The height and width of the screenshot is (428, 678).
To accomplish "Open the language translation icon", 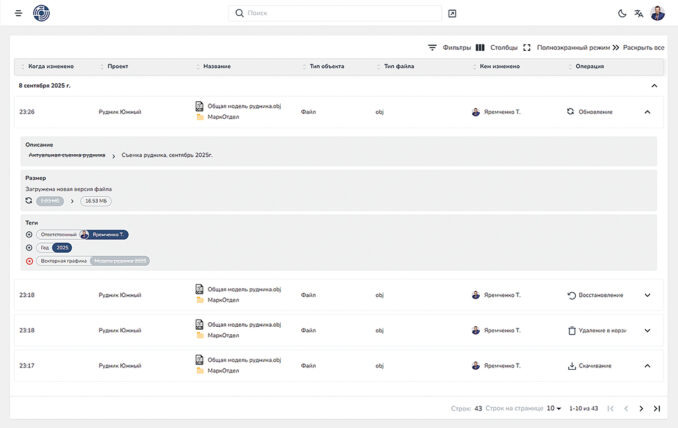I will pos(639,13).
